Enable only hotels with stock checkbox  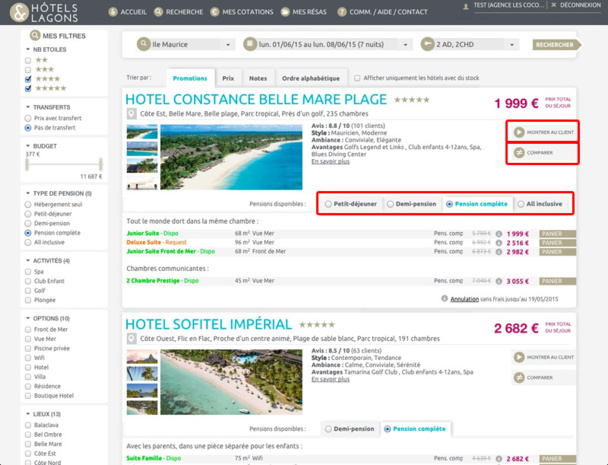tap(358, 78)
